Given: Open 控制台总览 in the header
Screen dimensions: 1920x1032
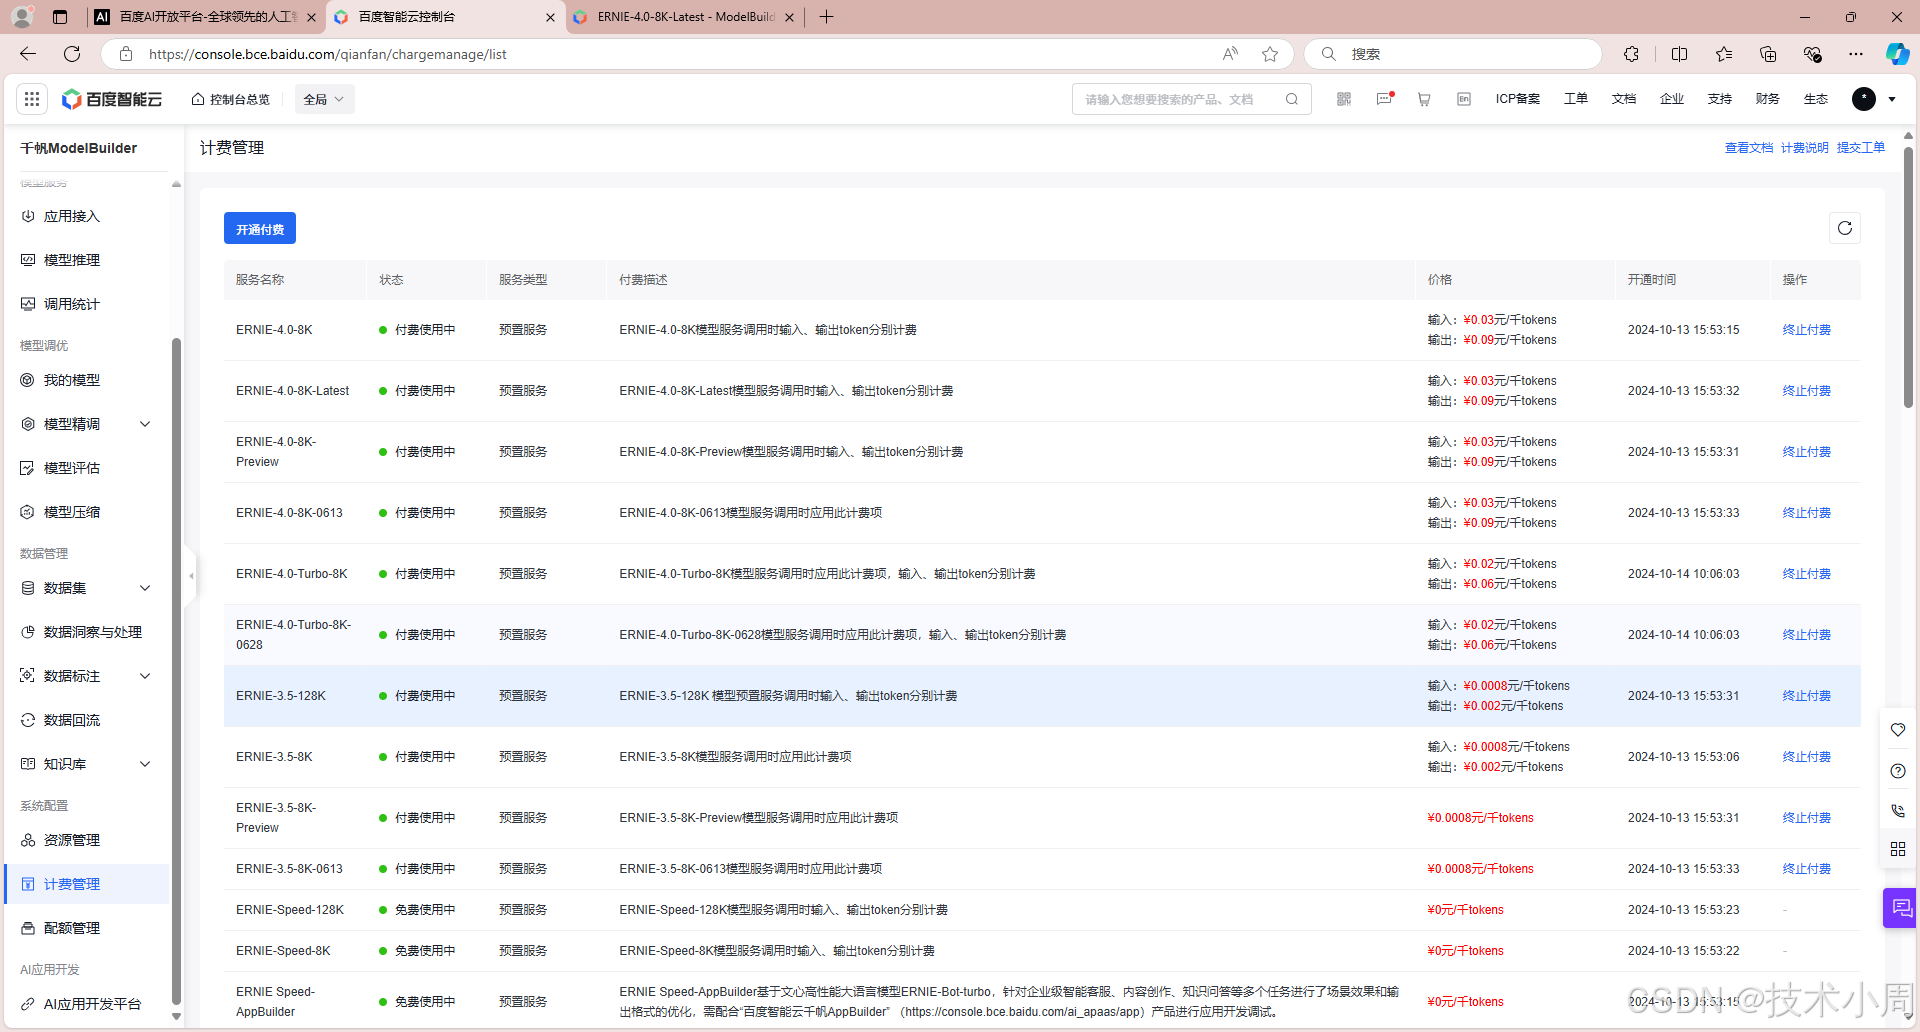Looking at the screenshot, I should tap(231, 99).
